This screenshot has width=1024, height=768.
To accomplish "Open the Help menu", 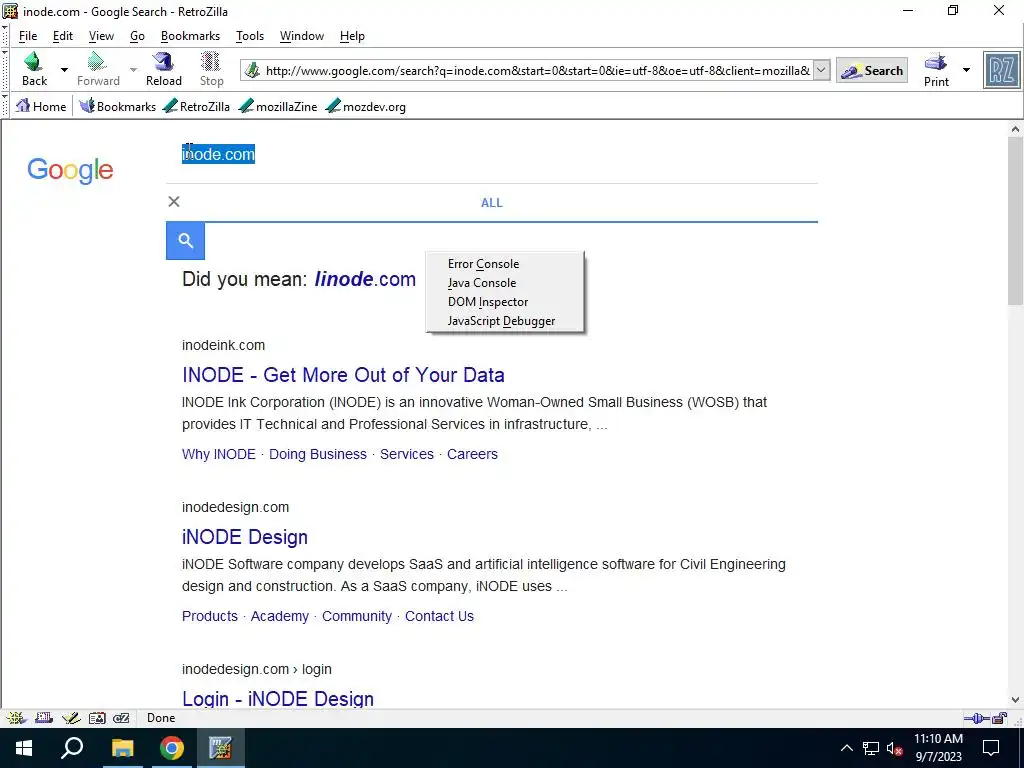I will 352,36.
